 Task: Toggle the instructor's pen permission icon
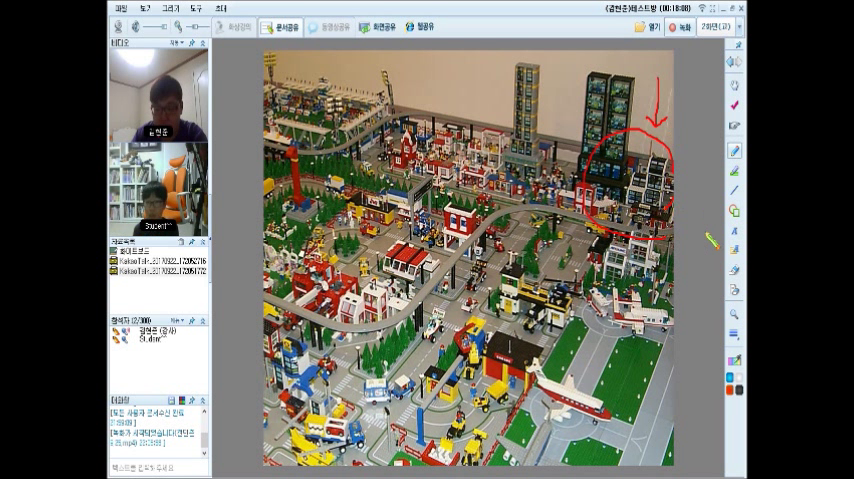[x=116, y=331]
